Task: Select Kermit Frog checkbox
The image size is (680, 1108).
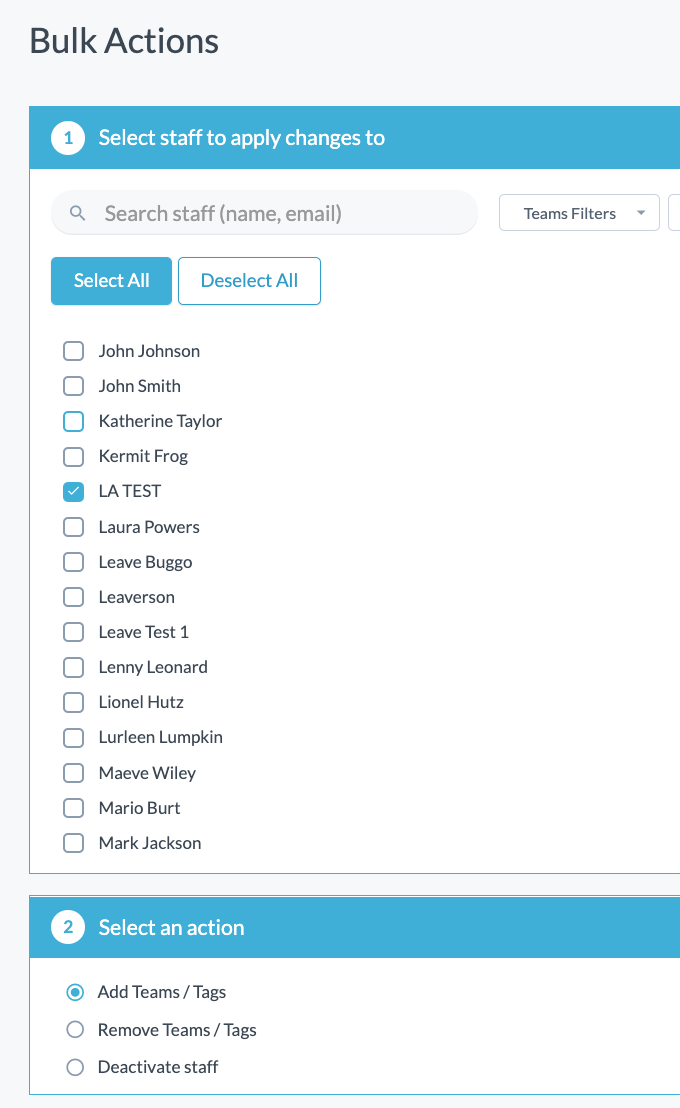Action: pos(74,456)
